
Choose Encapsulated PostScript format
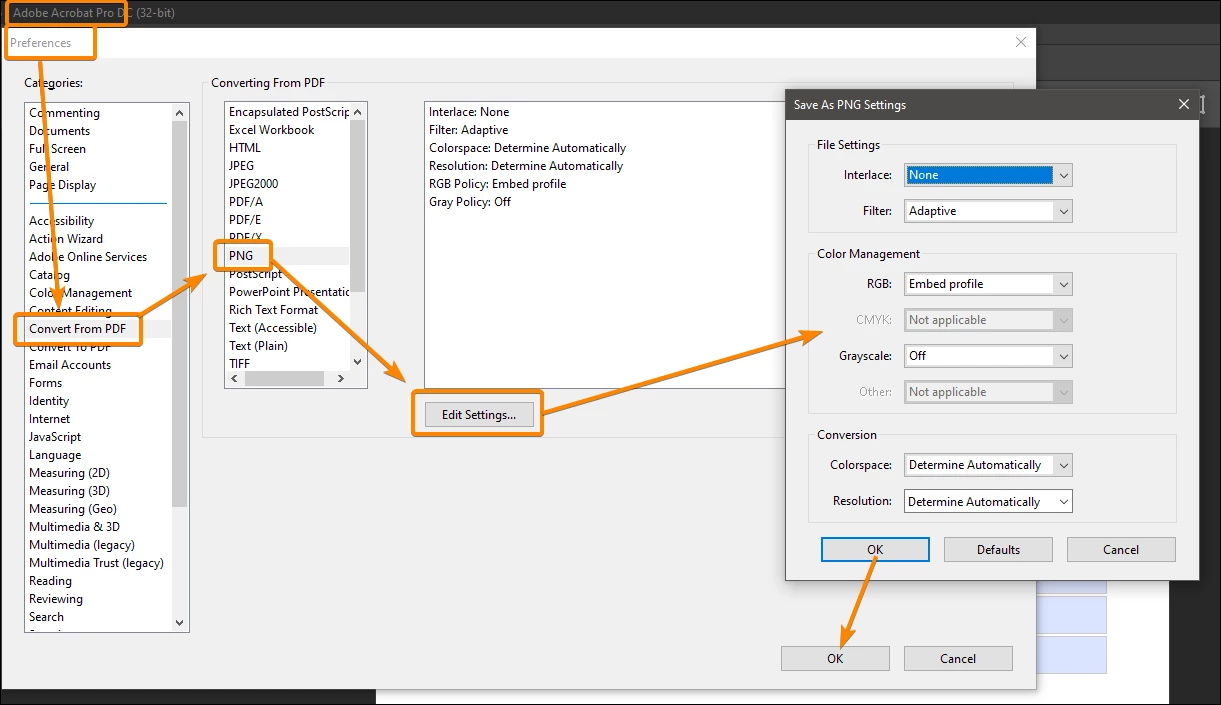[x=288, y=112]
